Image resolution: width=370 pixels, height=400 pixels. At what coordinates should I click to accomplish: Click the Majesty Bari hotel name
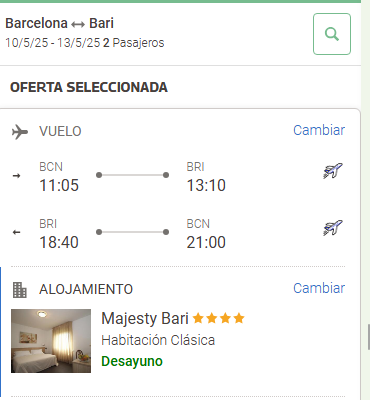click(x=145, y=318)
